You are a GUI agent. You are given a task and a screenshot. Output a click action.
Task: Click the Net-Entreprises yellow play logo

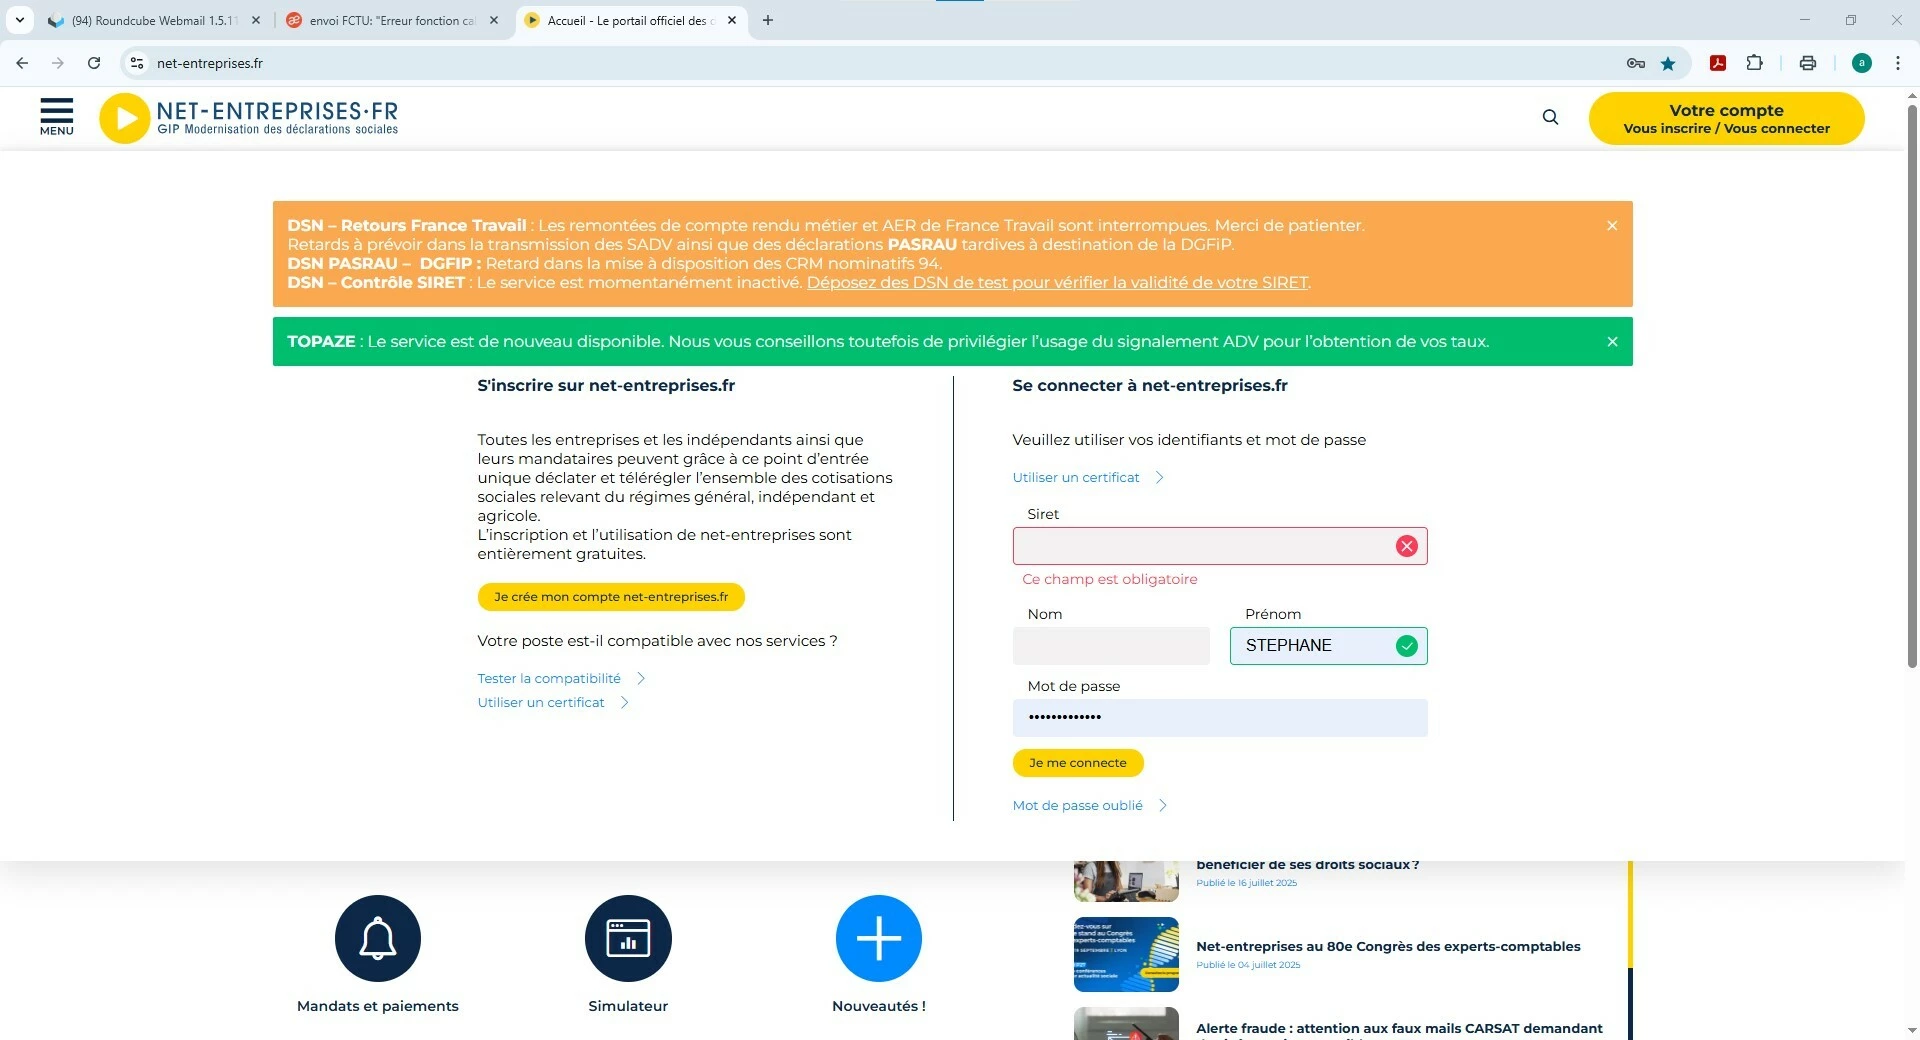click(125, 118)
